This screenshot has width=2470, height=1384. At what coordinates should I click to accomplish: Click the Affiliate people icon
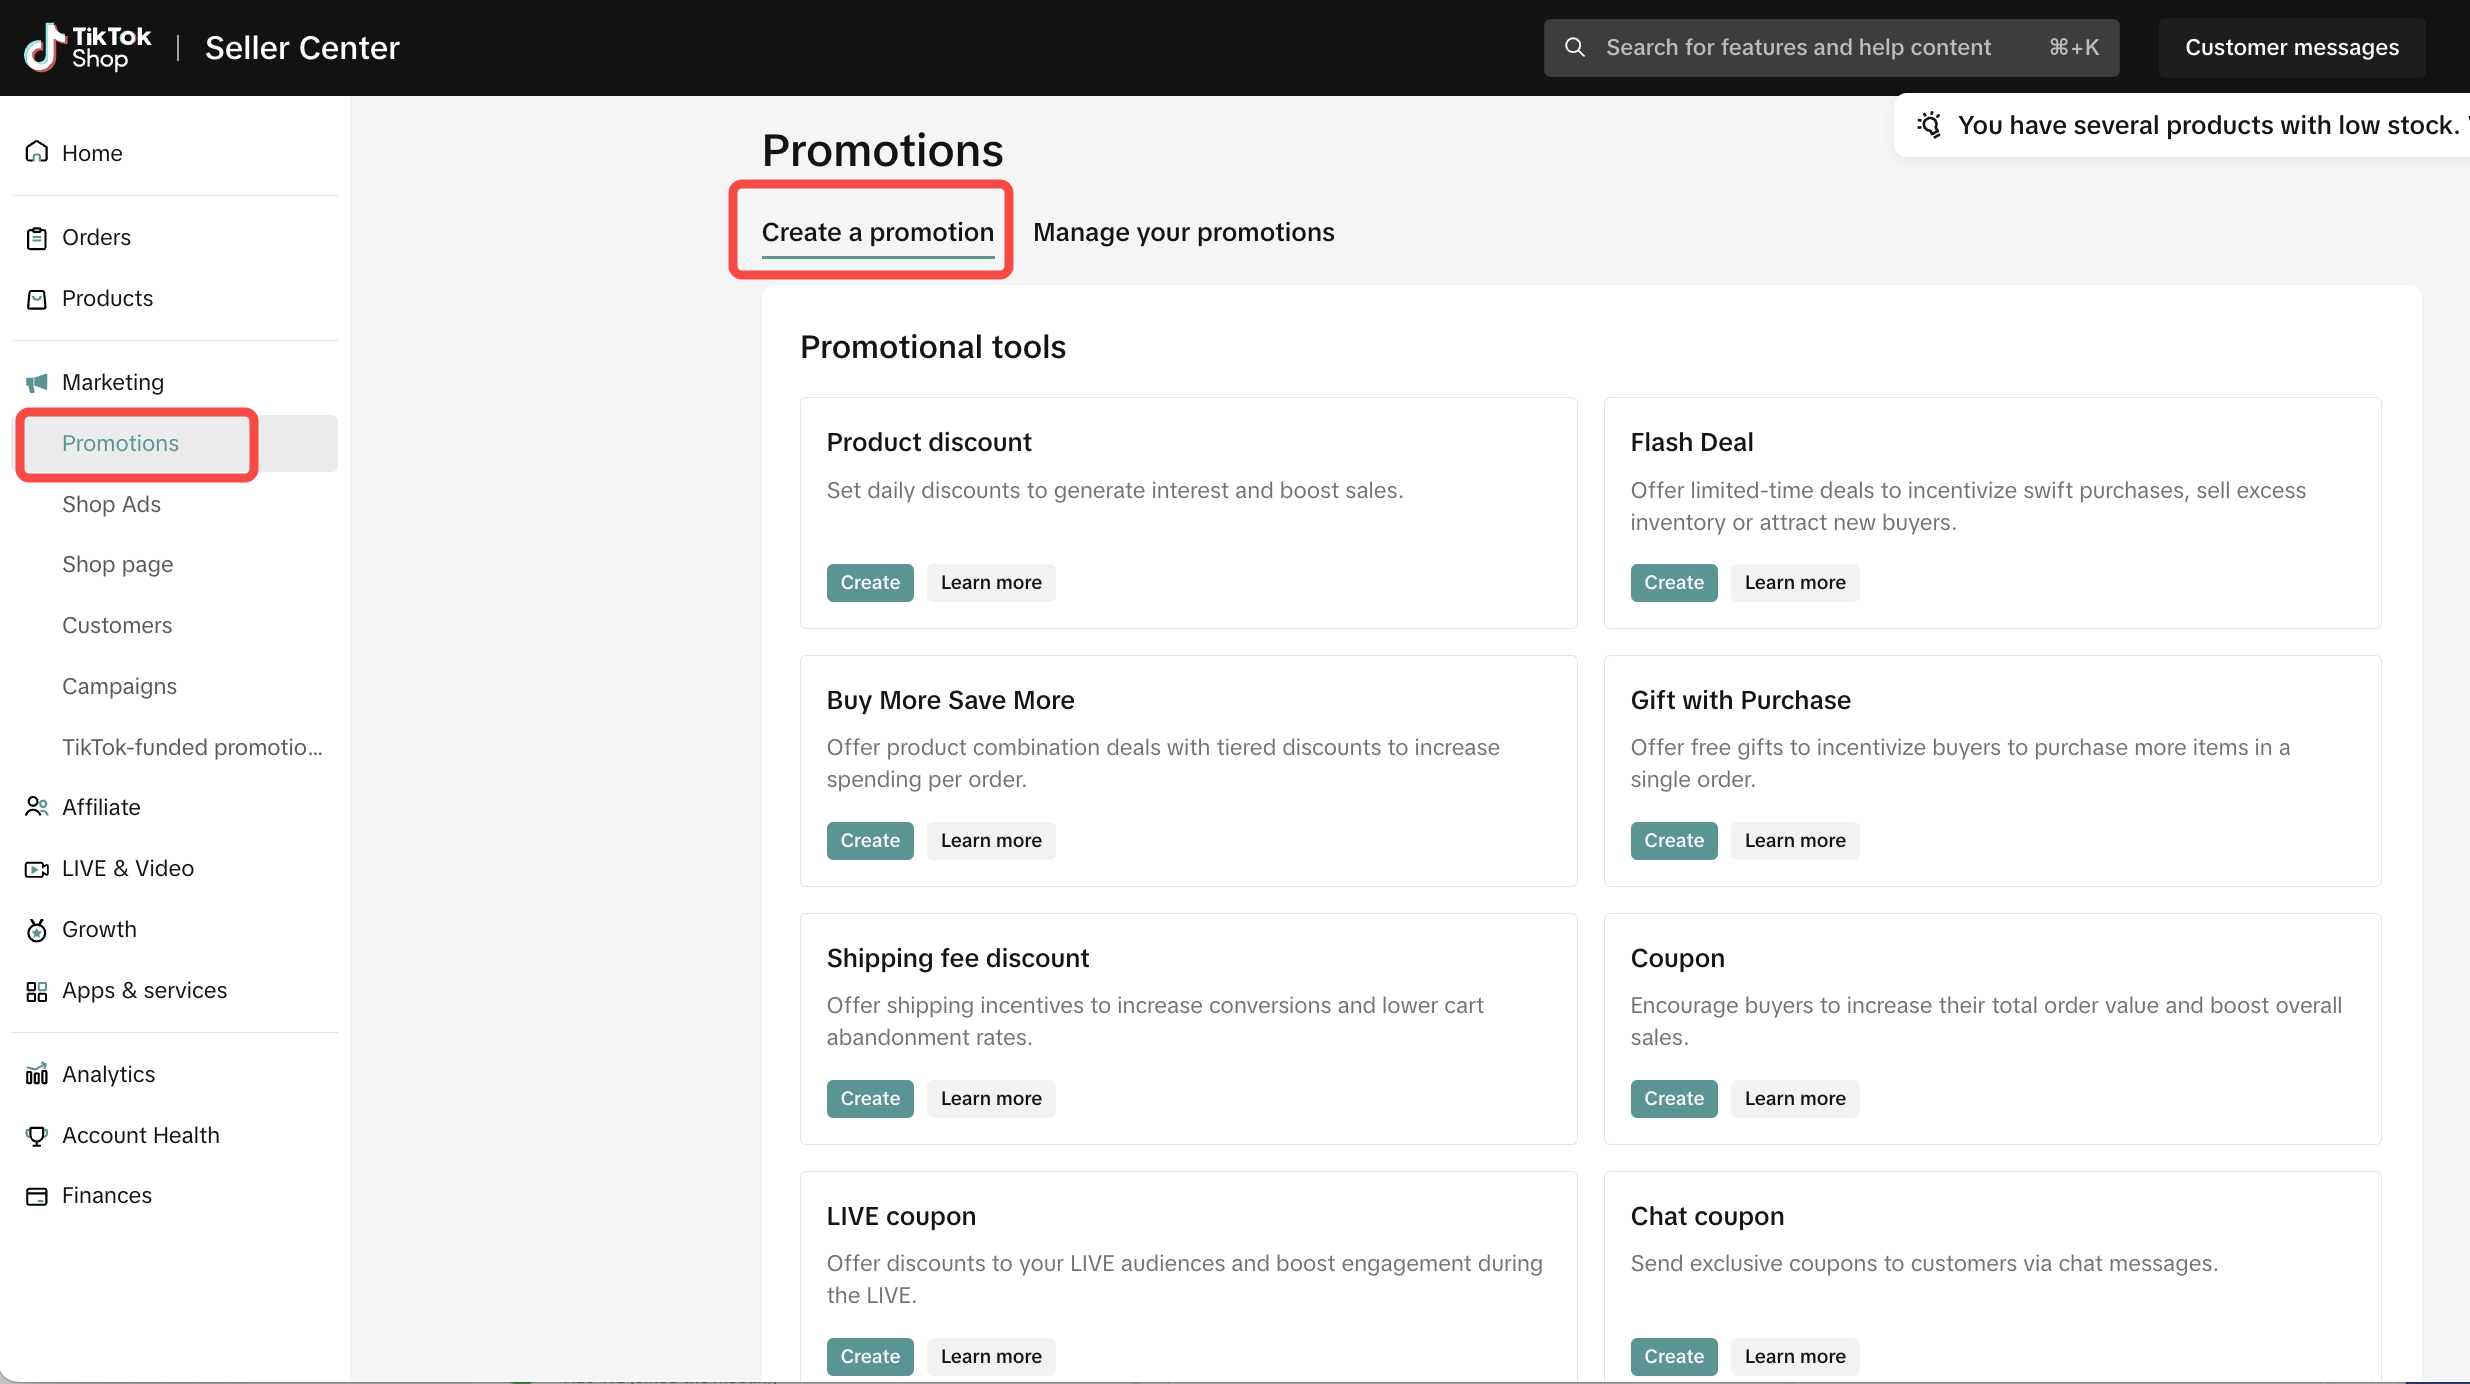pyautogui.click(x=37, y=807)
